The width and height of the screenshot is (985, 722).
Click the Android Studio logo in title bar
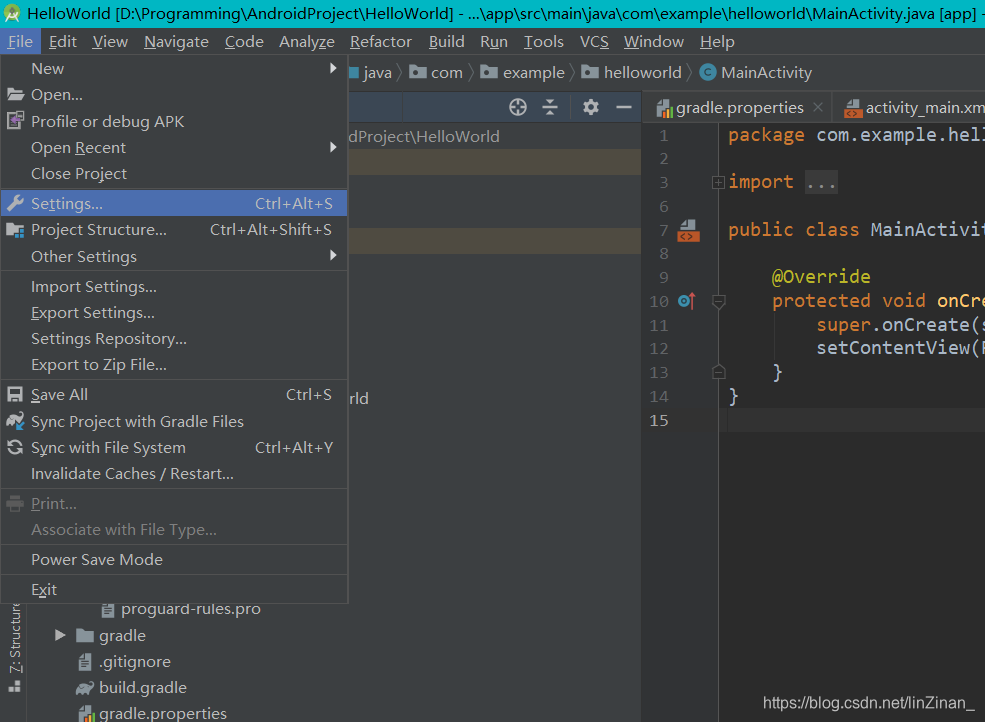[x=12, y=13]
